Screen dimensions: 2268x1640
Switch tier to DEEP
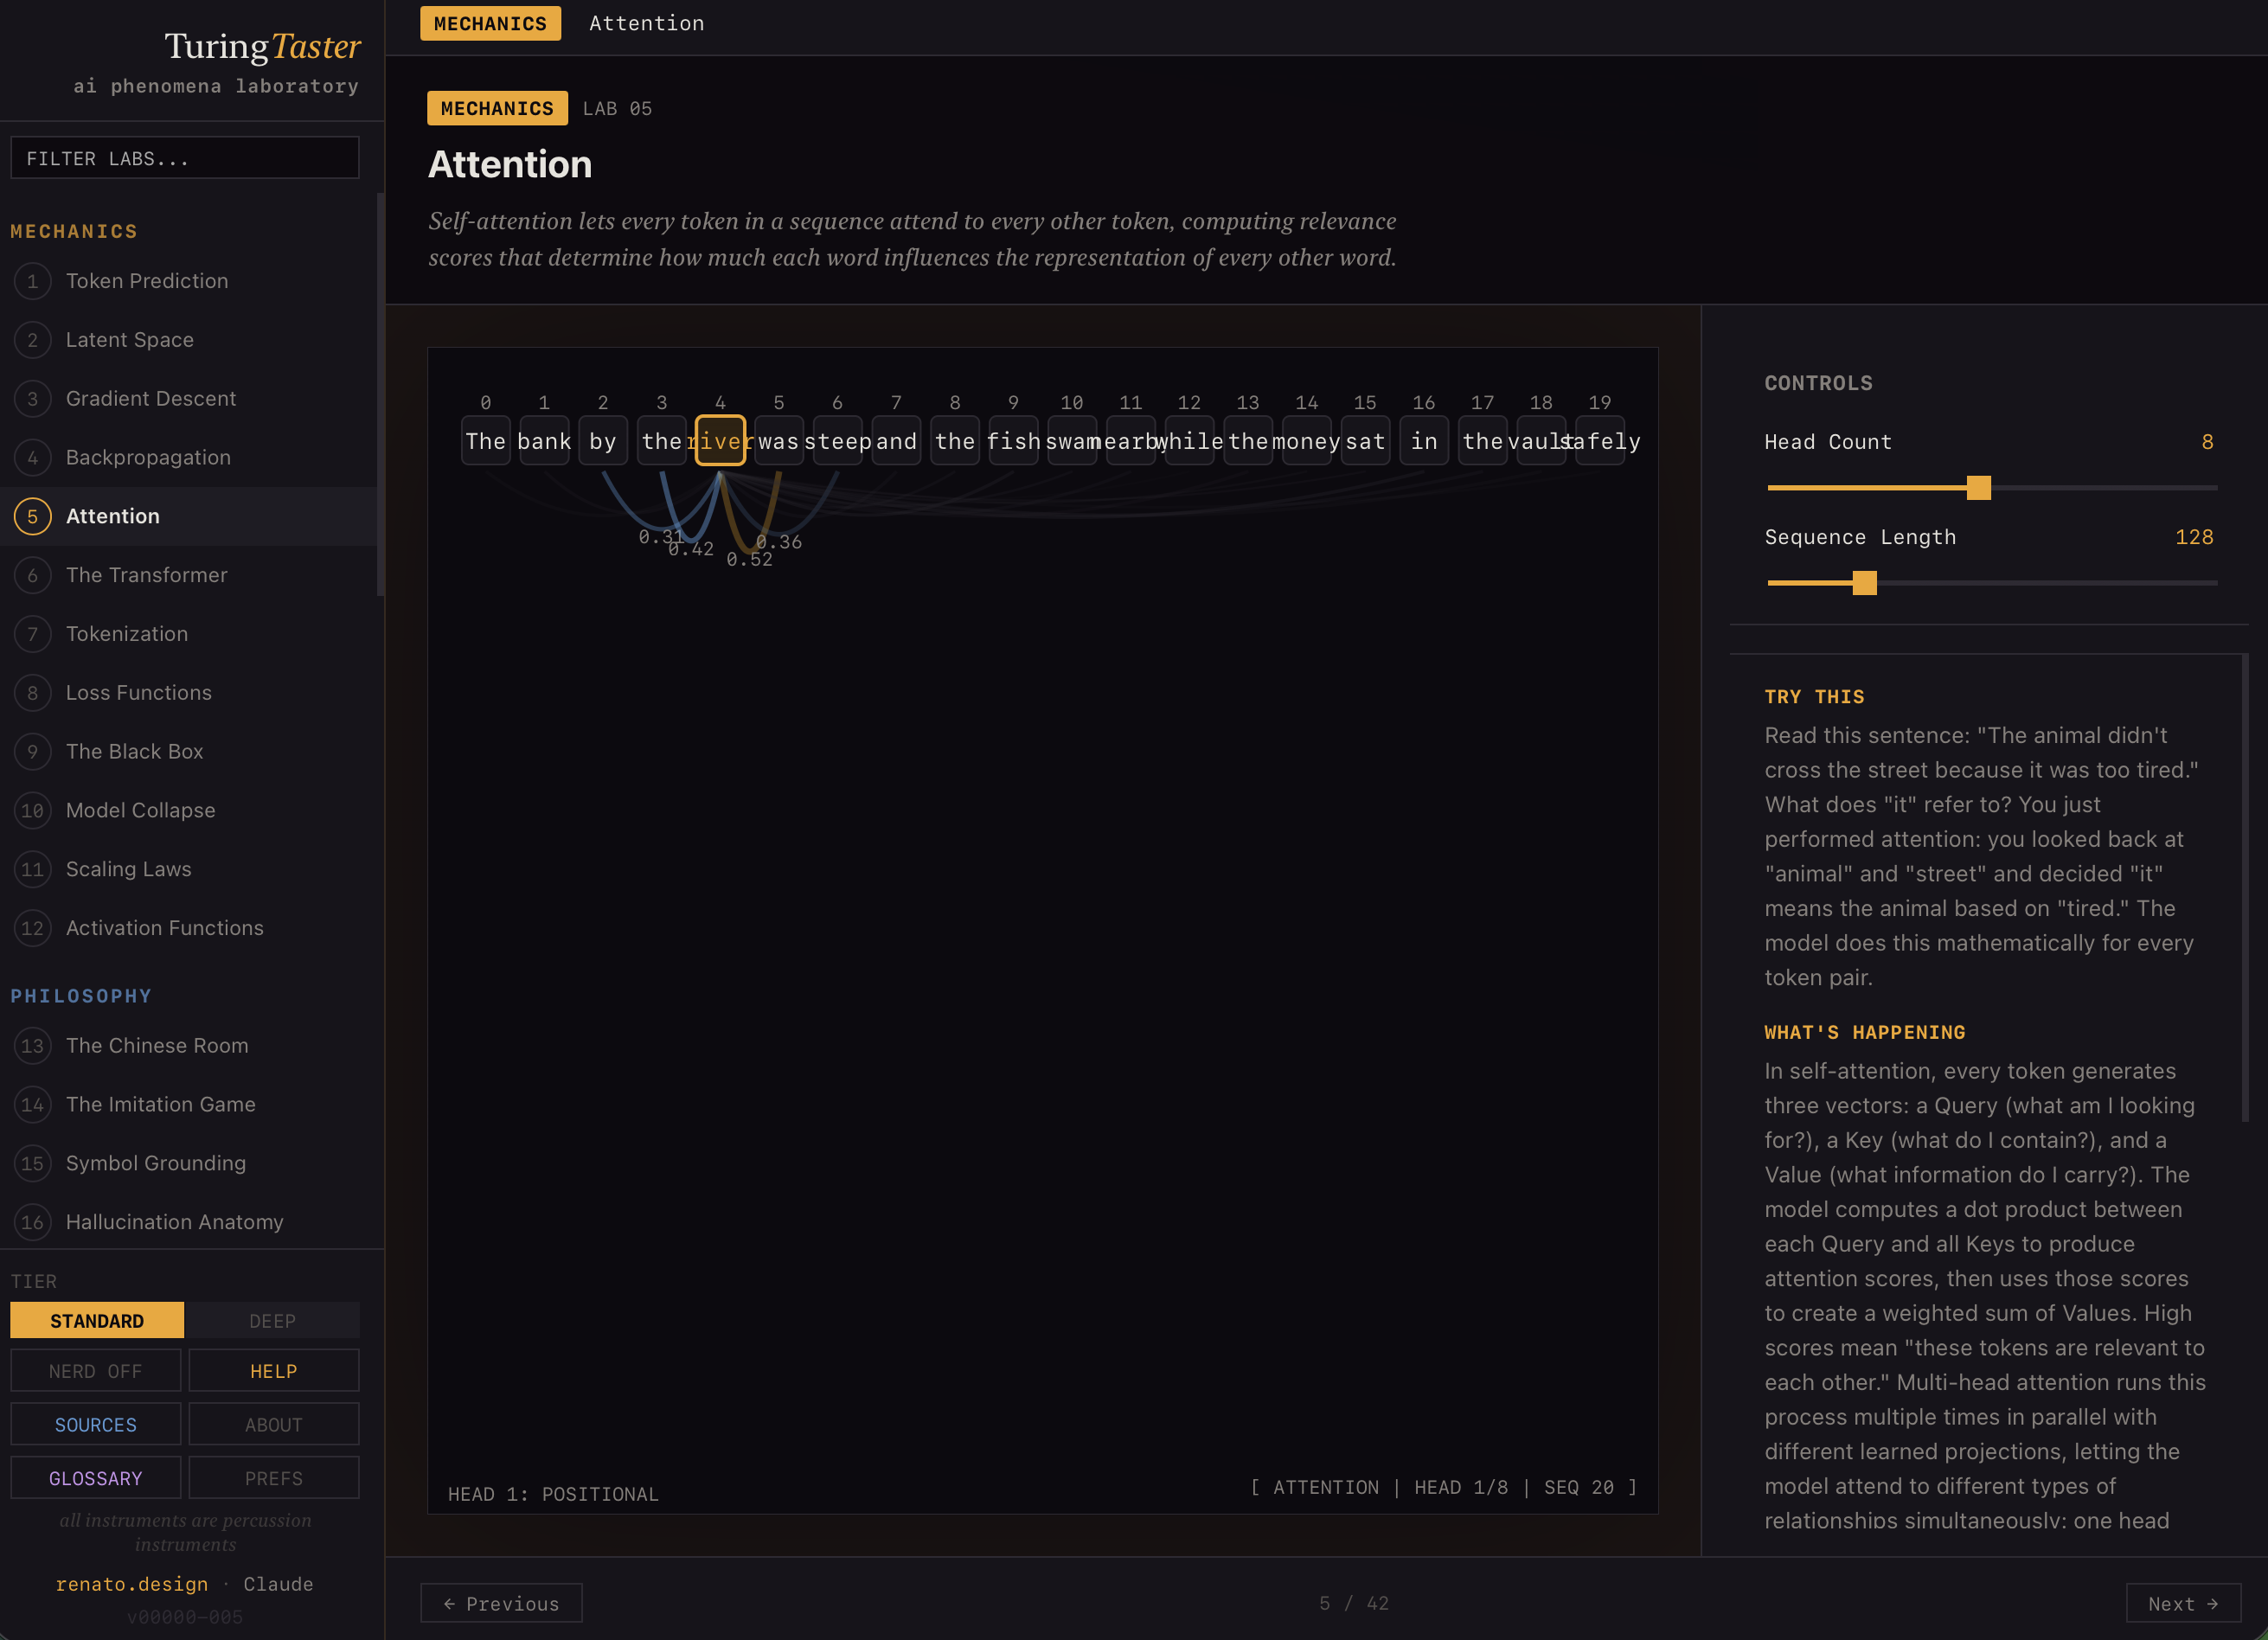pos(272,1320)
